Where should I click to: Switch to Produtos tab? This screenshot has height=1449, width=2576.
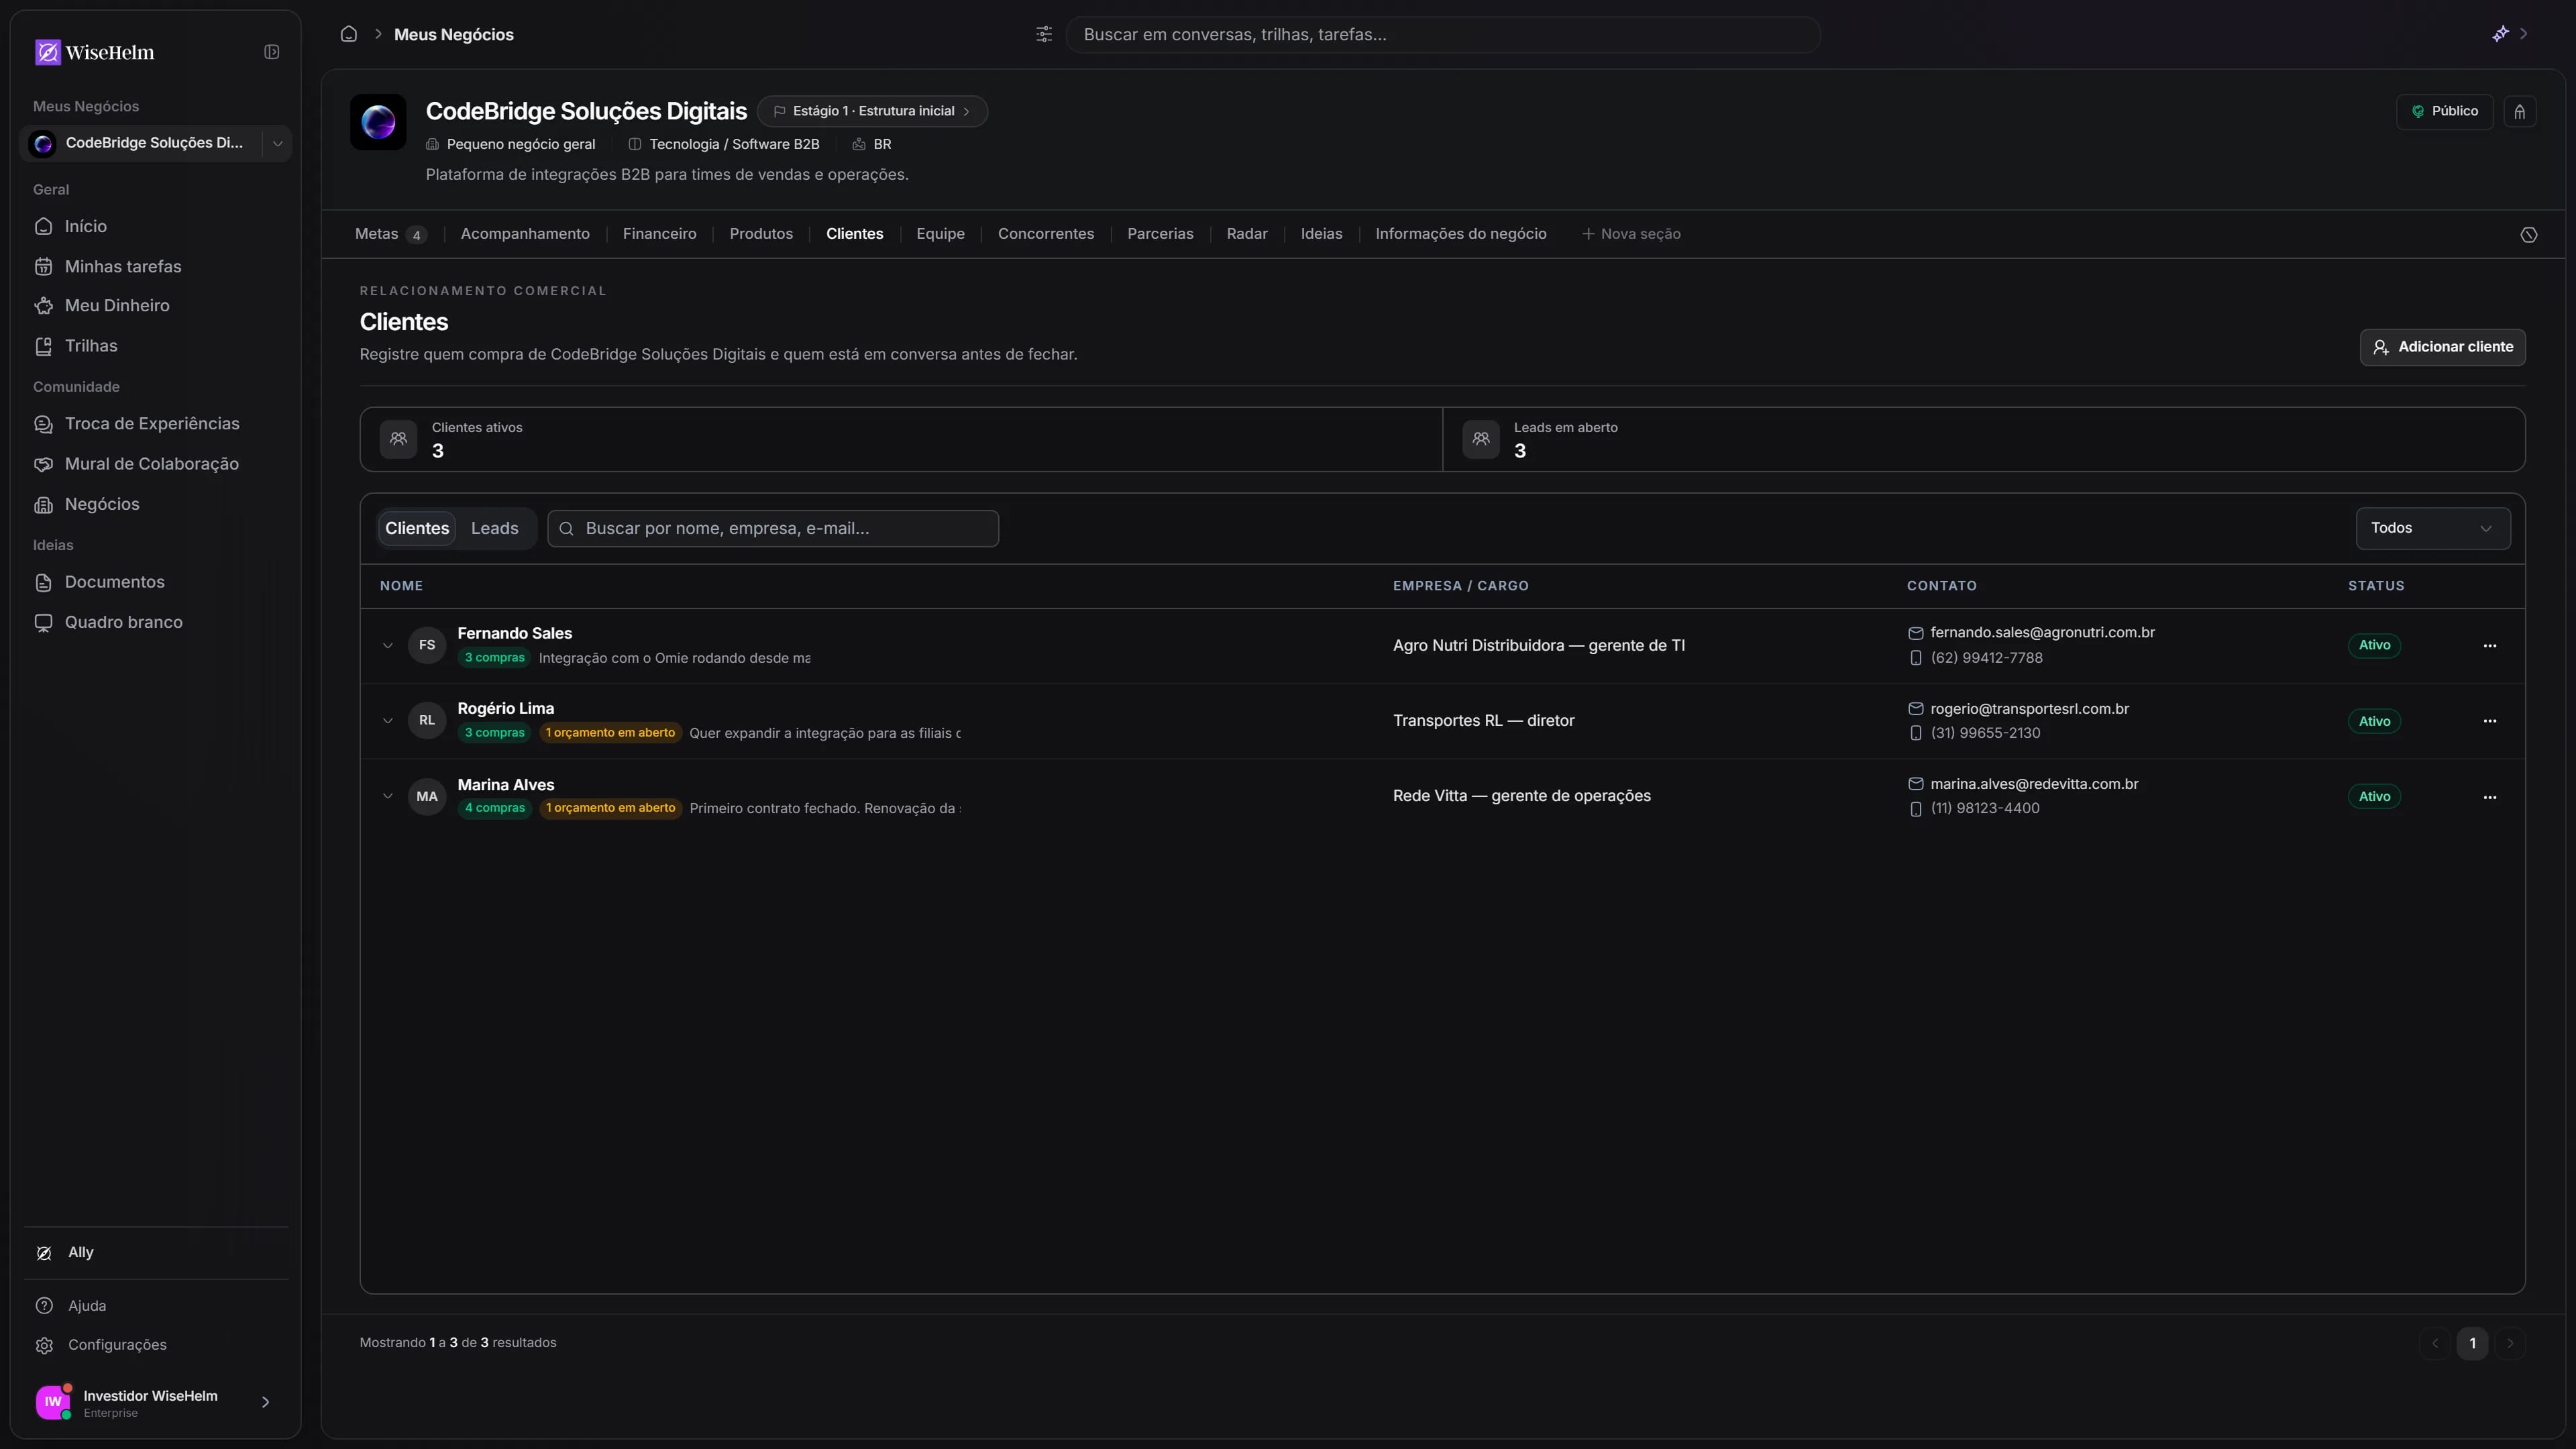(x=761, y=234)
